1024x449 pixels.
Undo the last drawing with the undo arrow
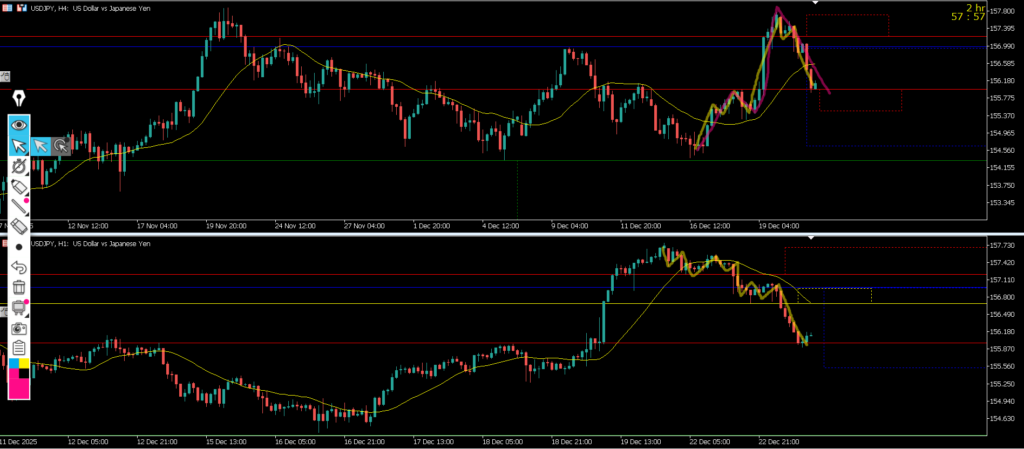coord(19,268)
